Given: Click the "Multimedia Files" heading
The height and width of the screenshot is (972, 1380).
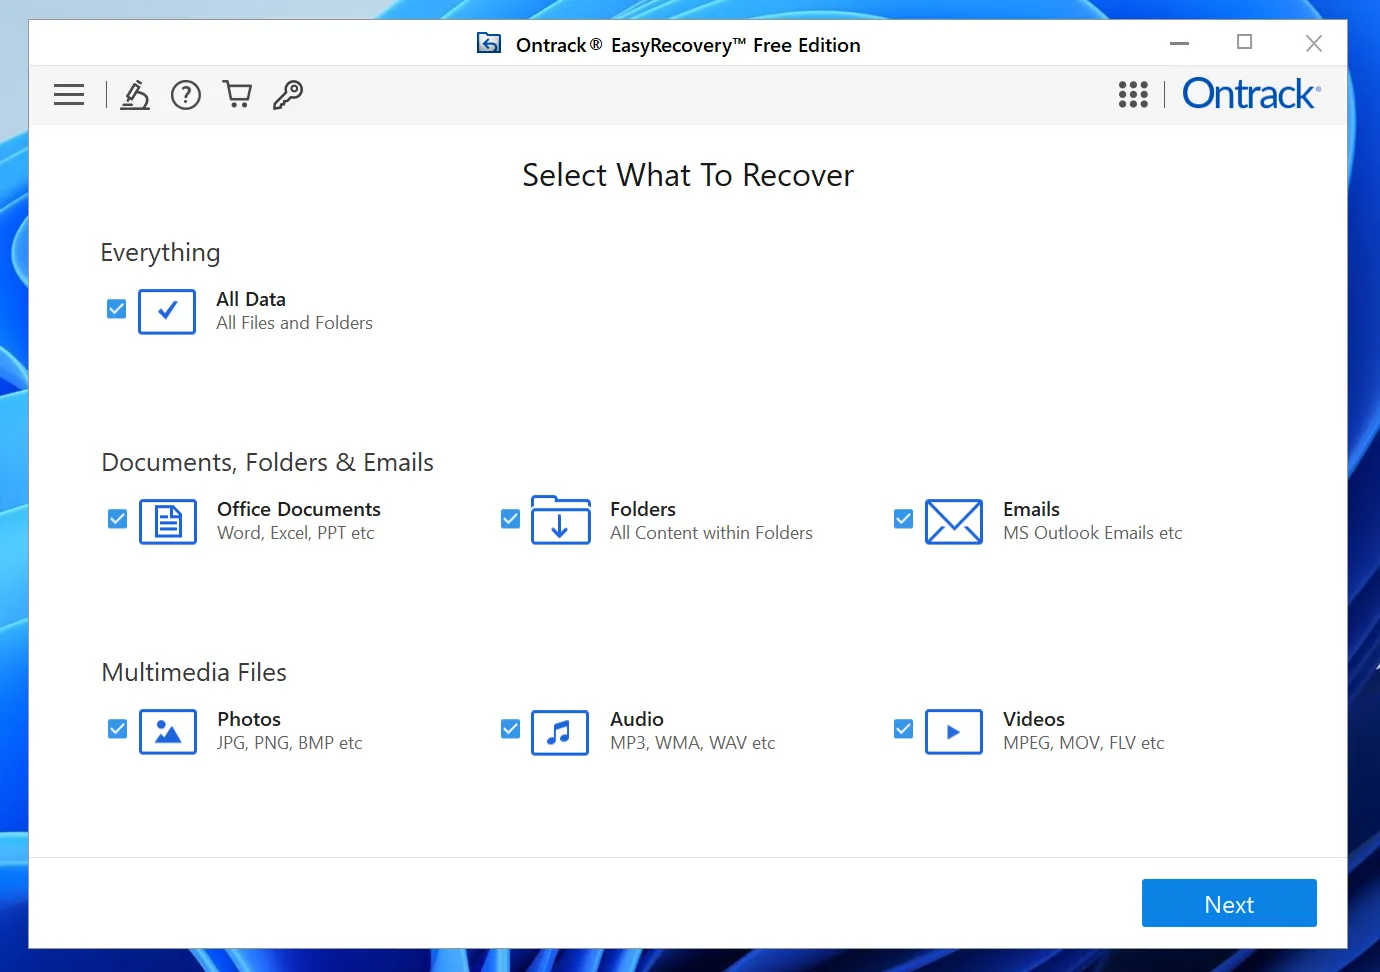Looking at the screenshot, I should (x=194, y=672).
